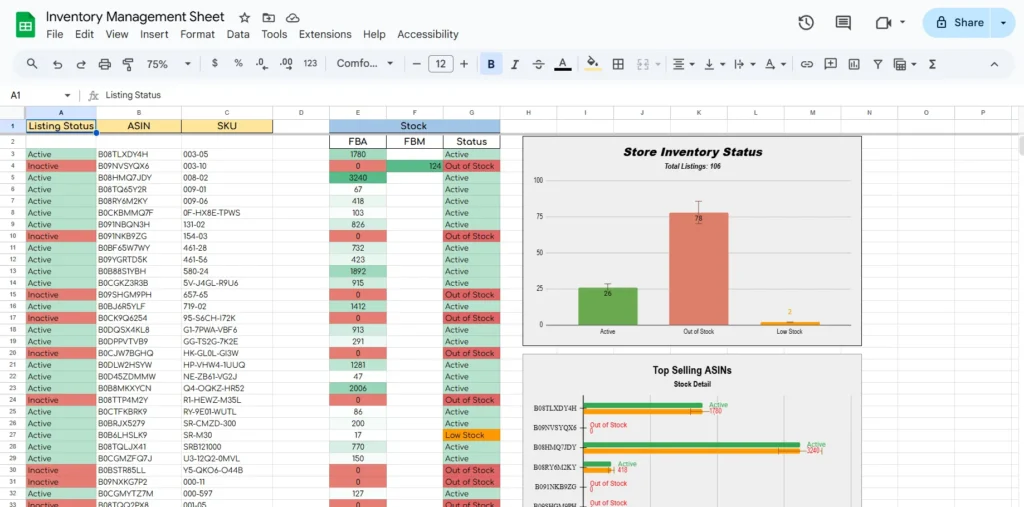
Task: Click the print icon in toolbar
Action: (x=105, y=64)
